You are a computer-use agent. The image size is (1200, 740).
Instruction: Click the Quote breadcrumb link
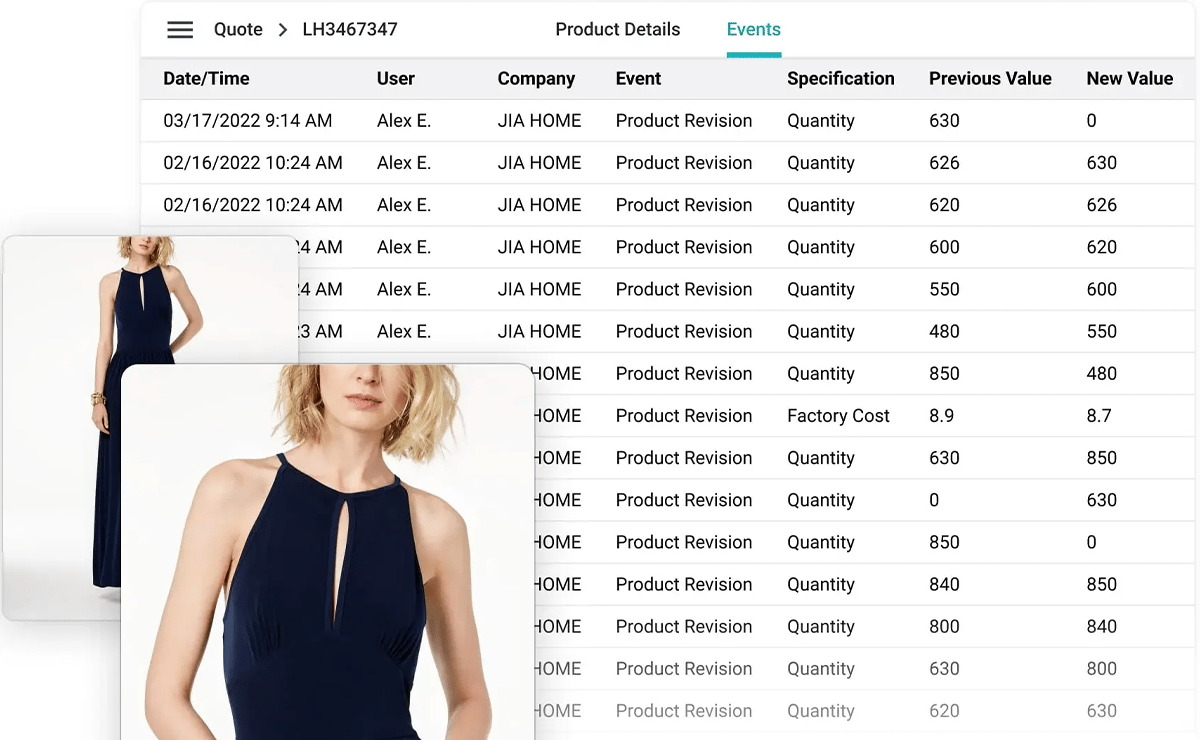coord(238,30)
